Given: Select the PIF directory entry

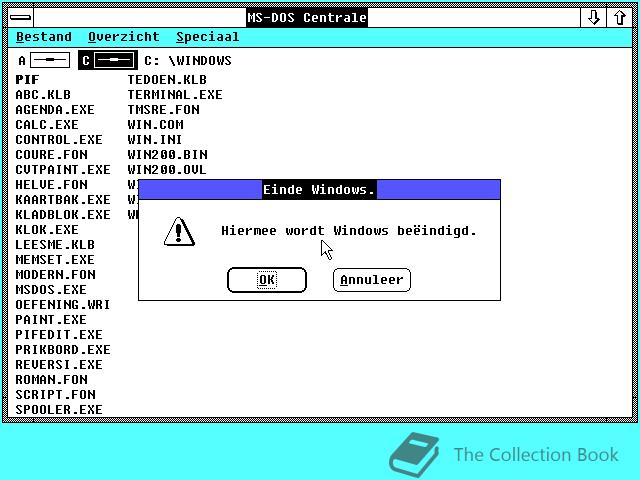Looking at the screenshot, I should [x=27, y=80].
